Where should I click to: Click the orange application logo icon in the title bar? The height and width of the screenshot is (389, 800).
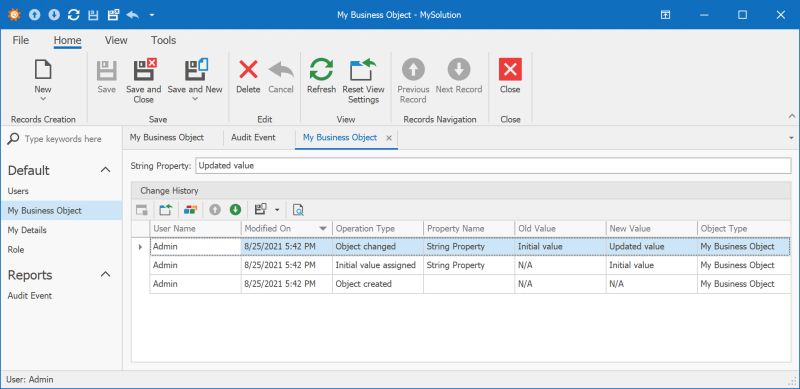point(14,15)
